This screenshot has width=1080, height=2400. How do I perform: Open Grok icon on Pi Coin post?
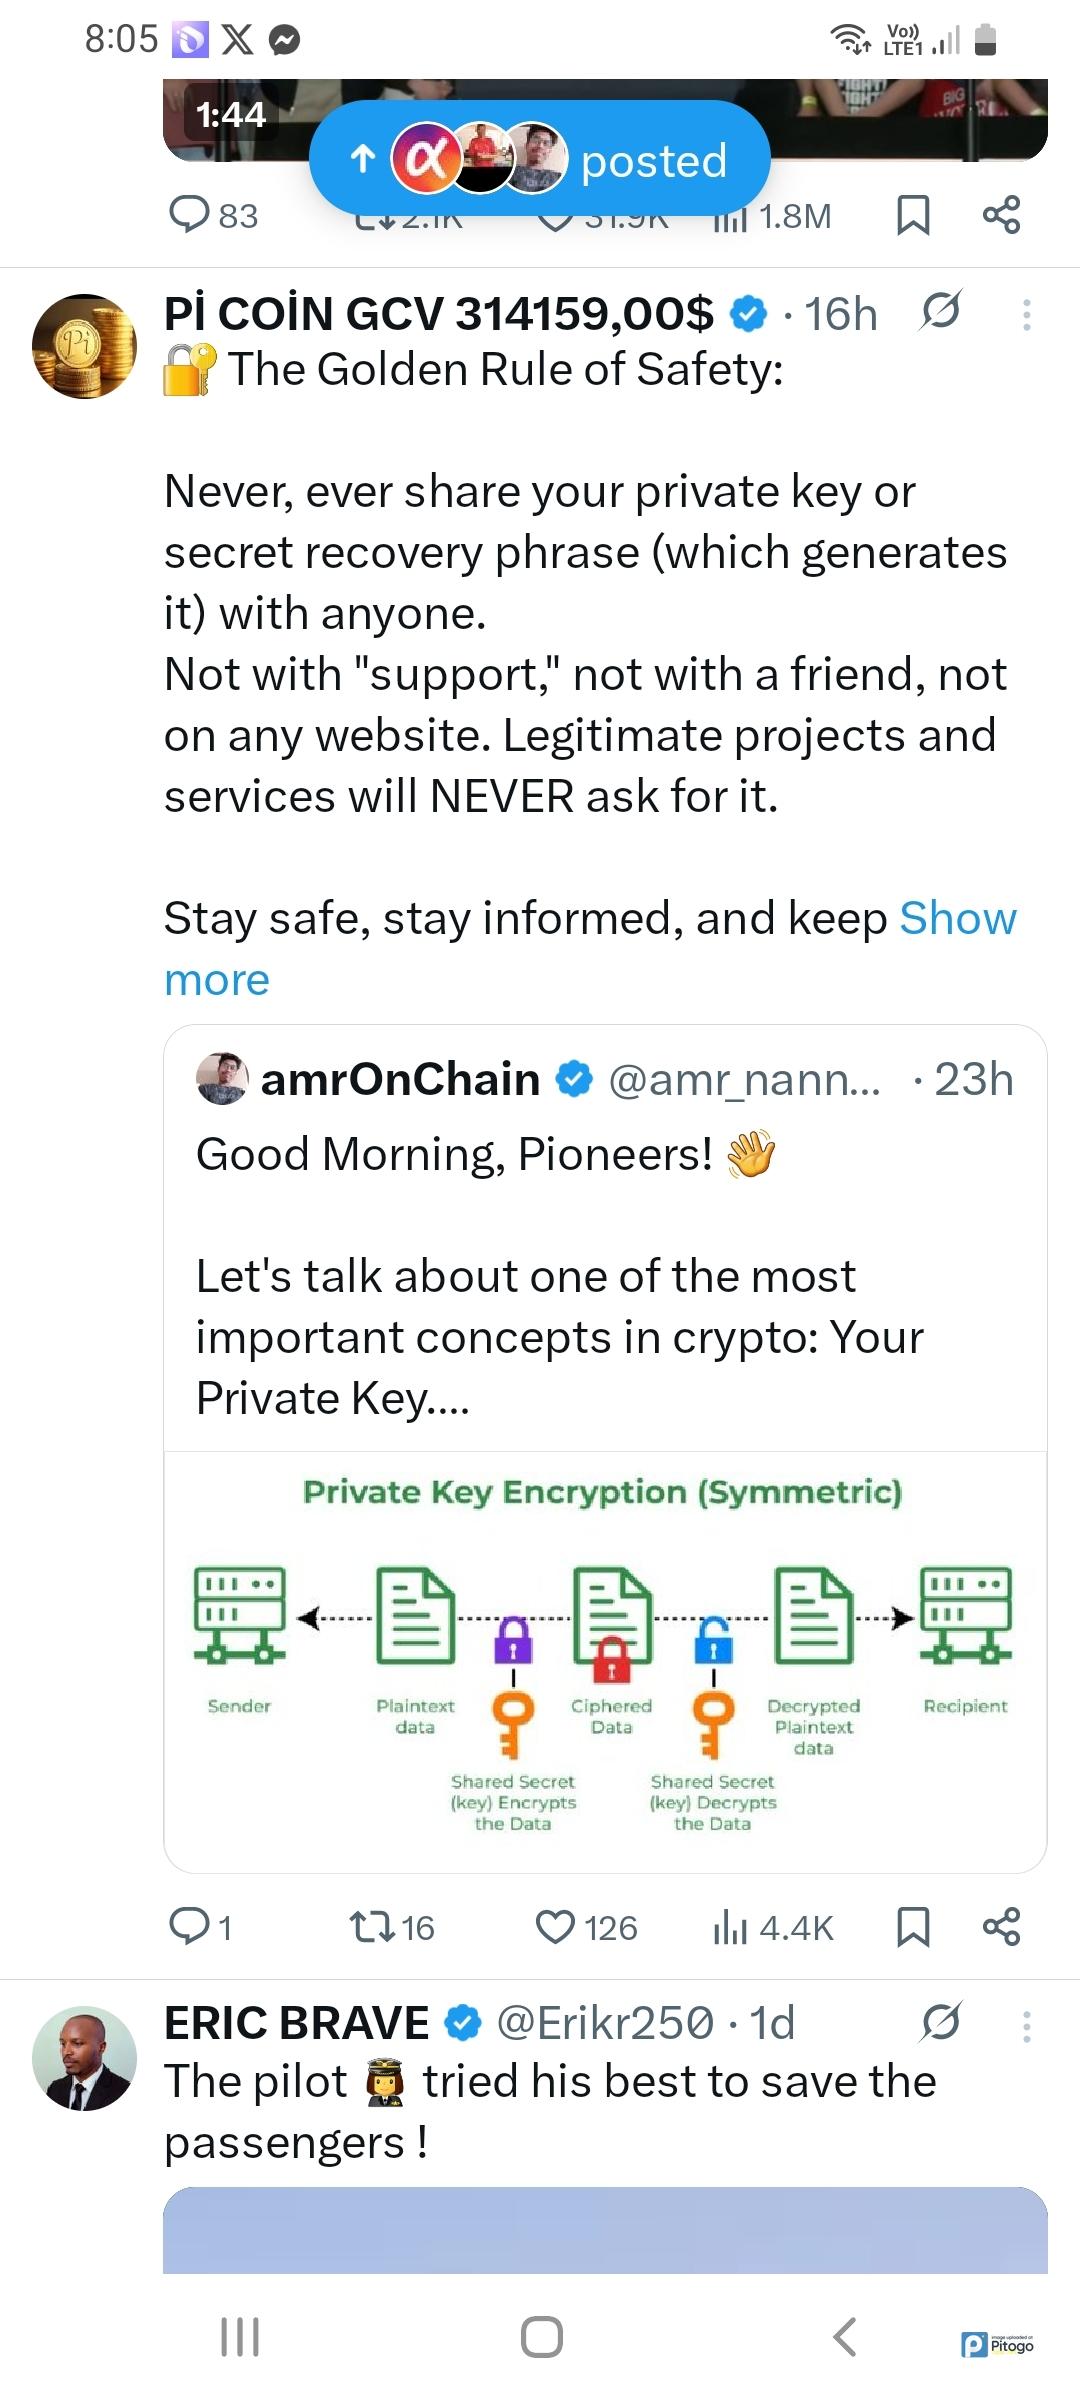940,312
